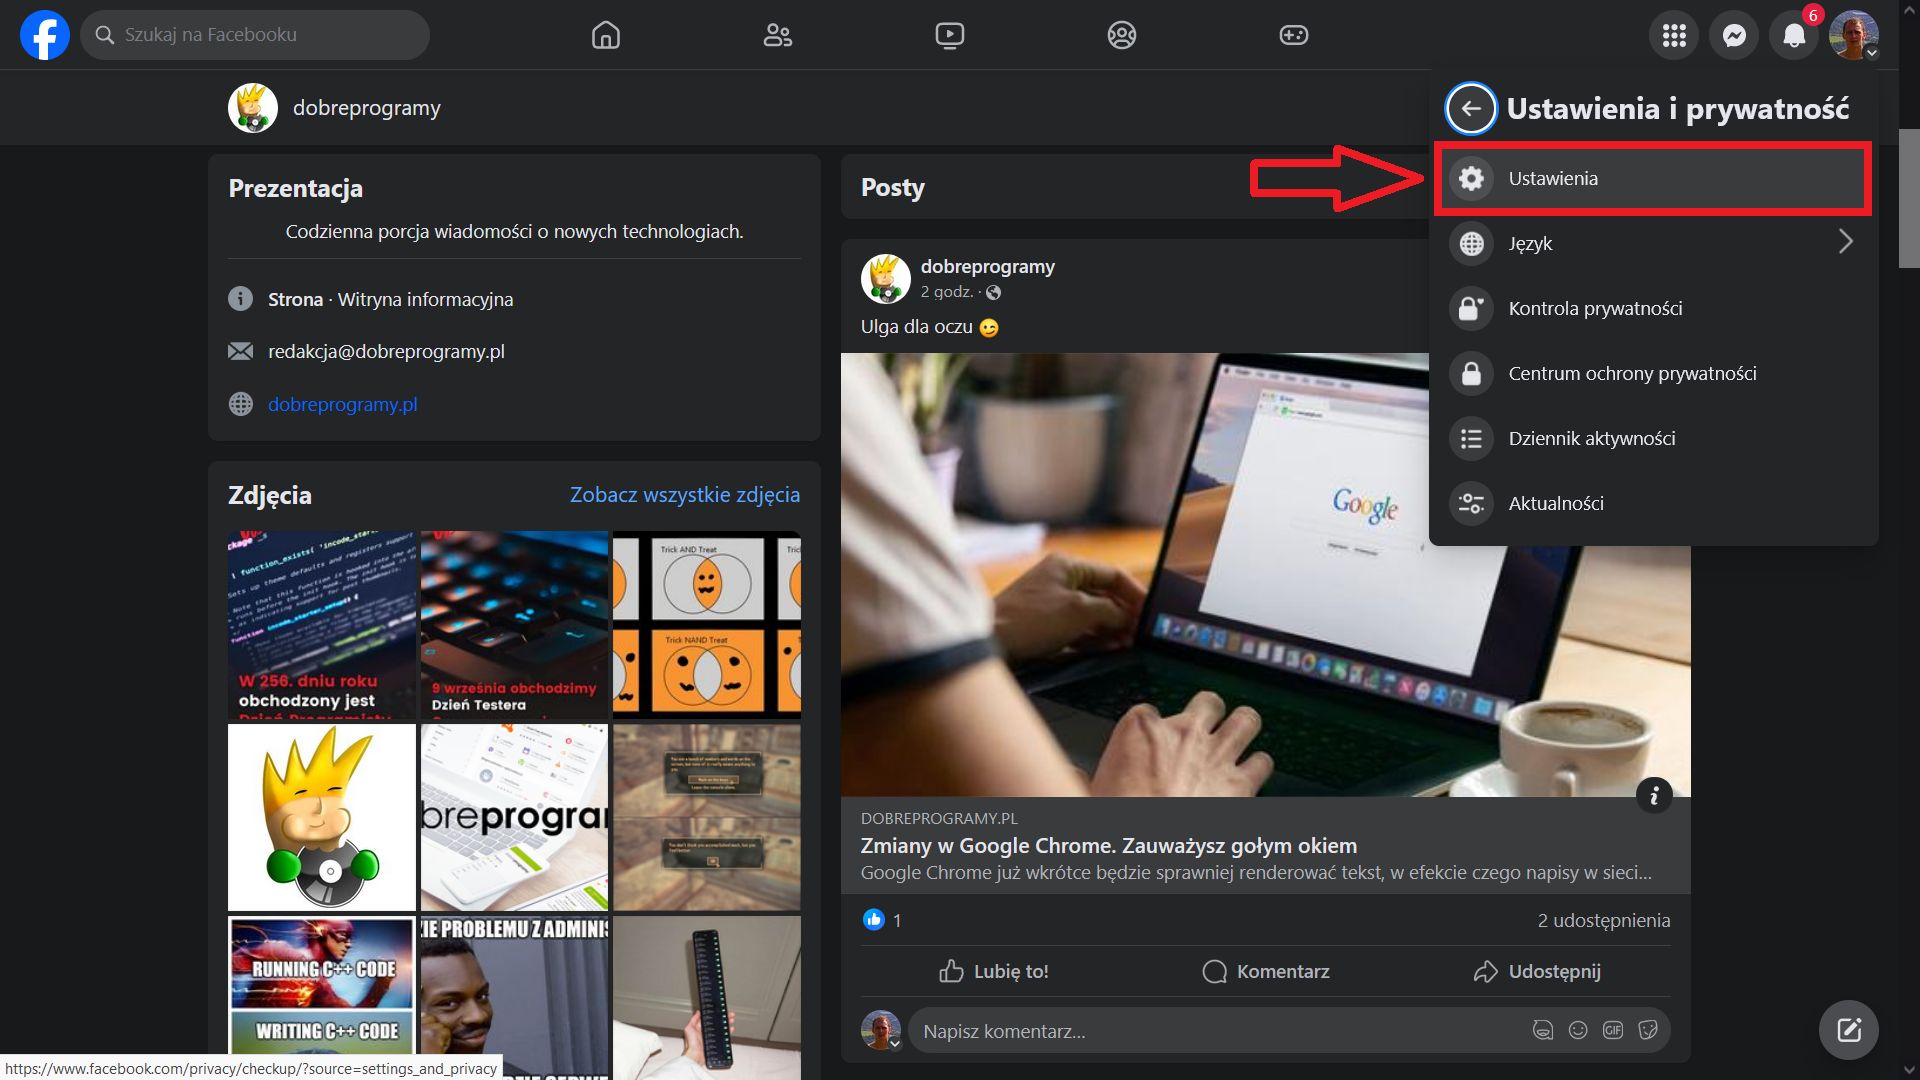Insert a GIF into the comment

pos(1613,1029)
